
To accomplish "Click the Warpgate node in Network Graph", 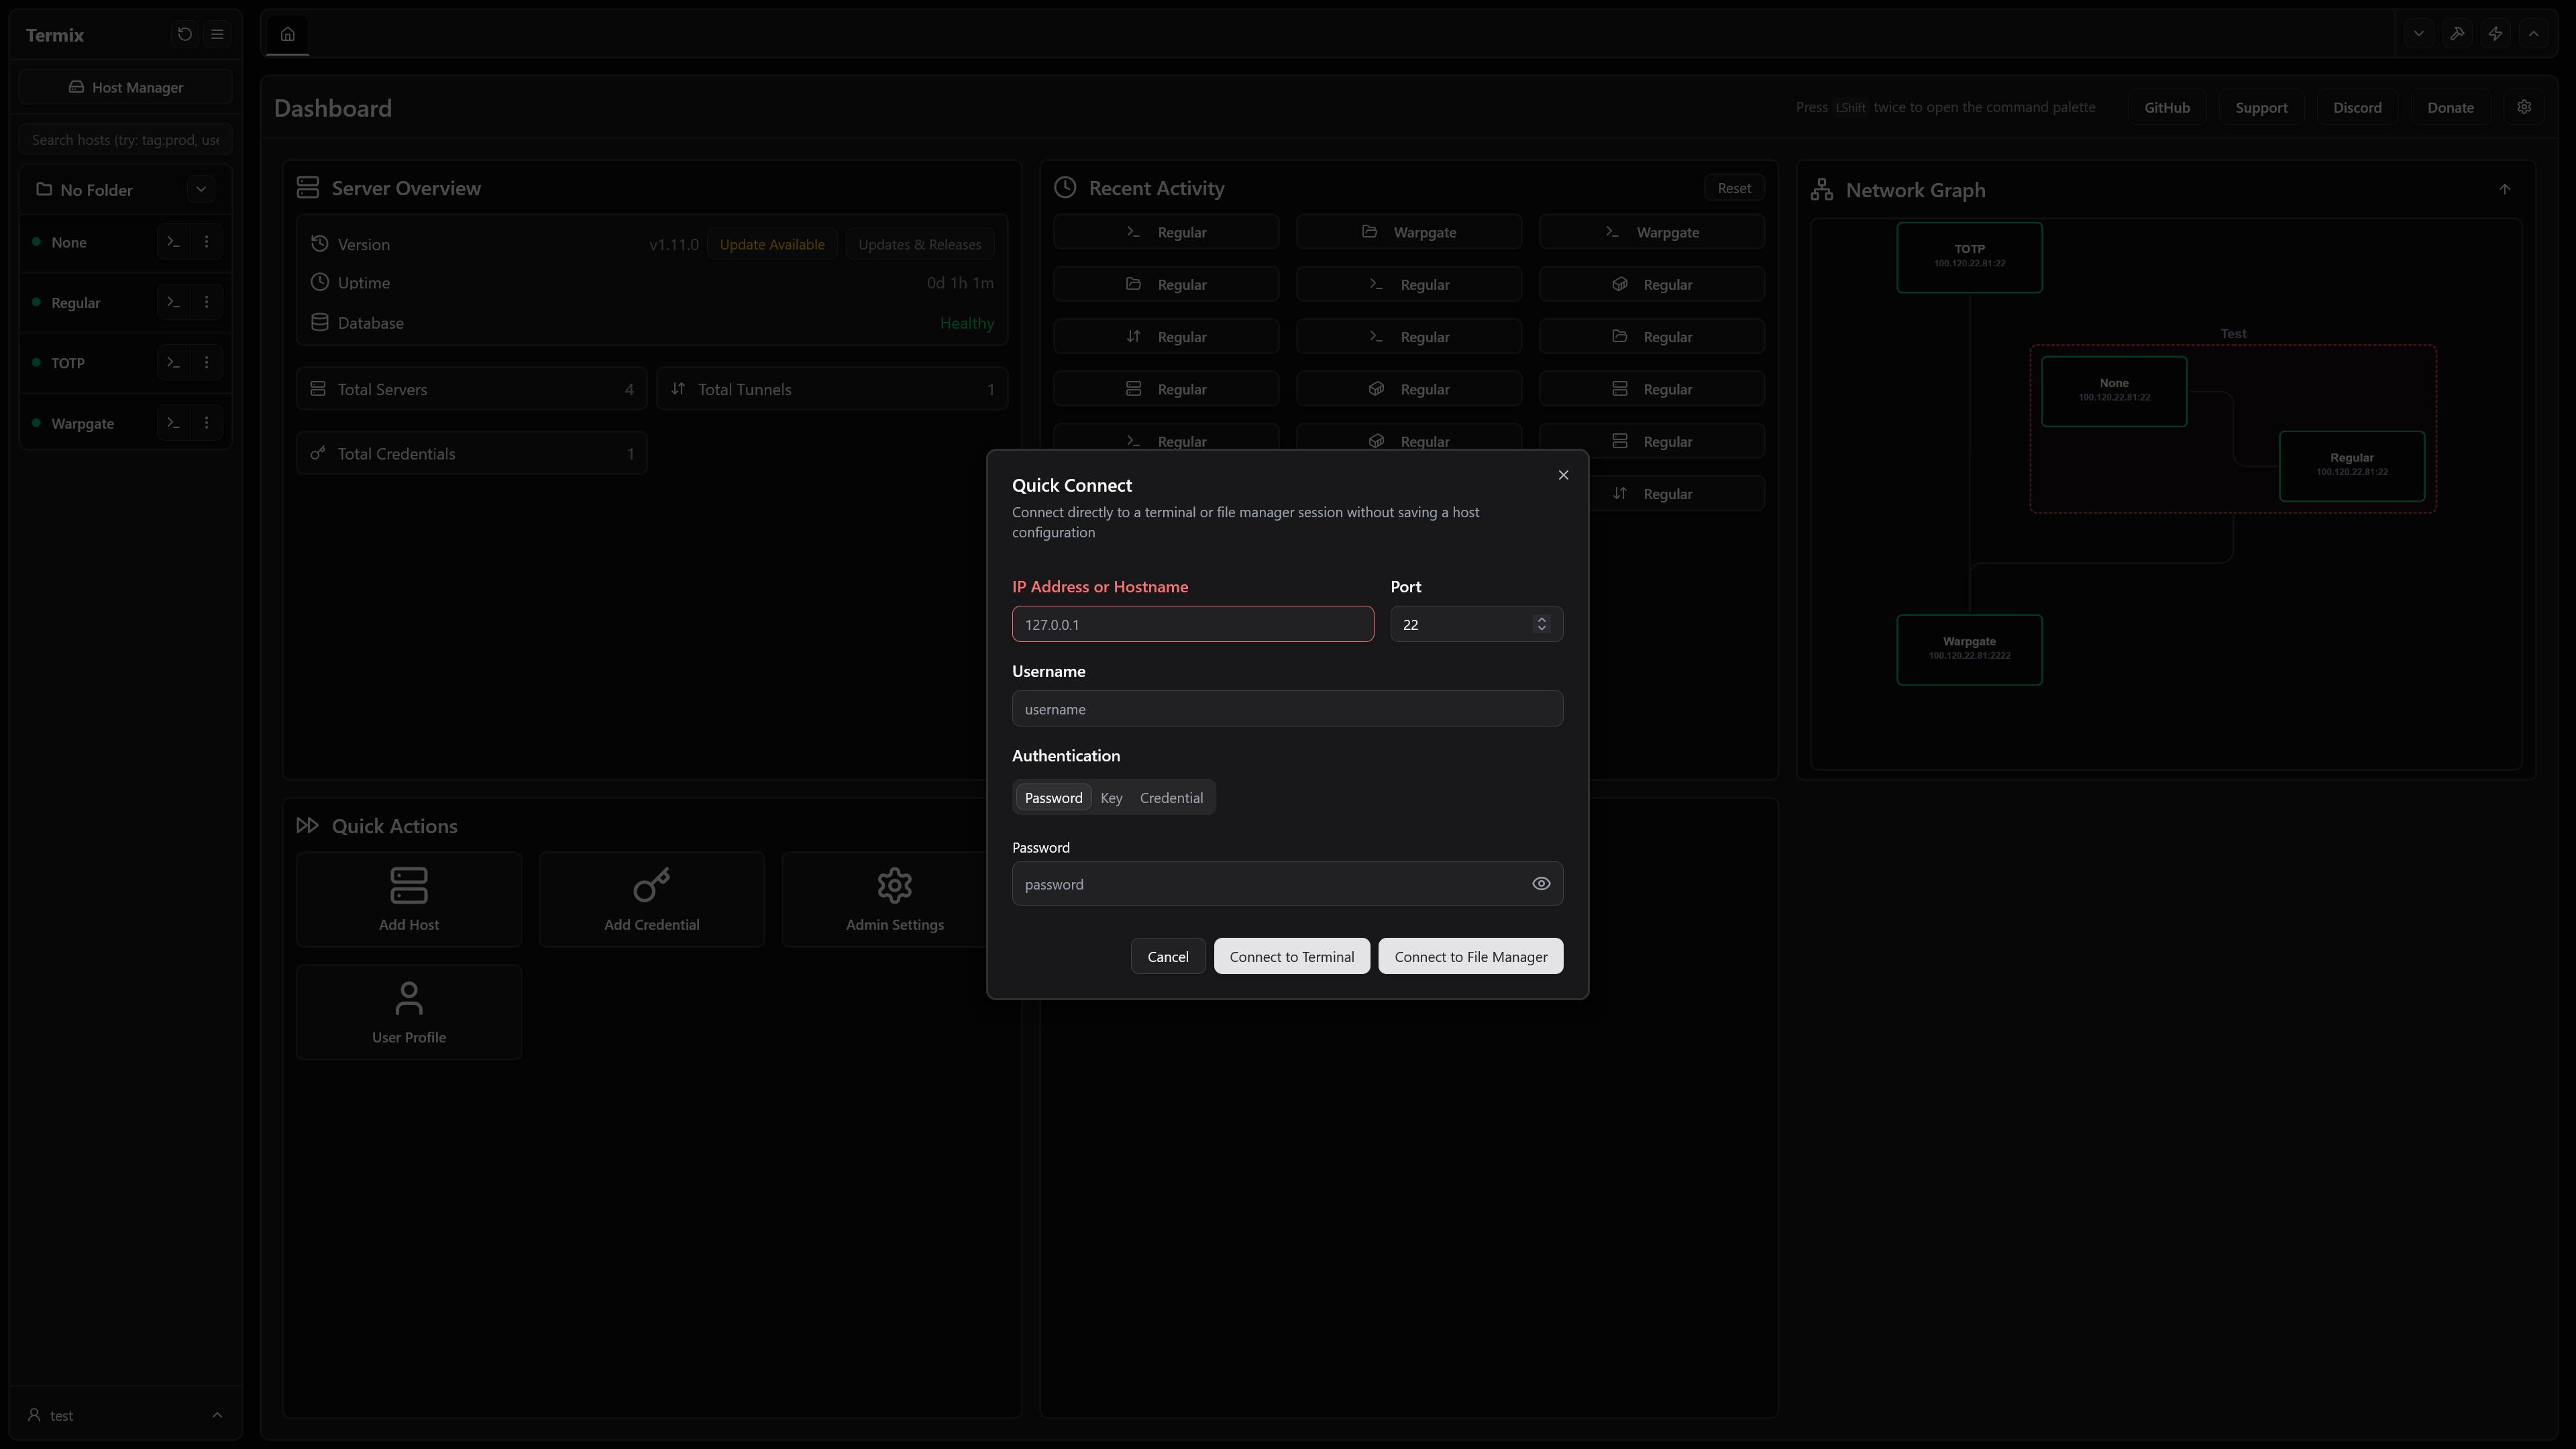I will click(x=1969, y=649).
